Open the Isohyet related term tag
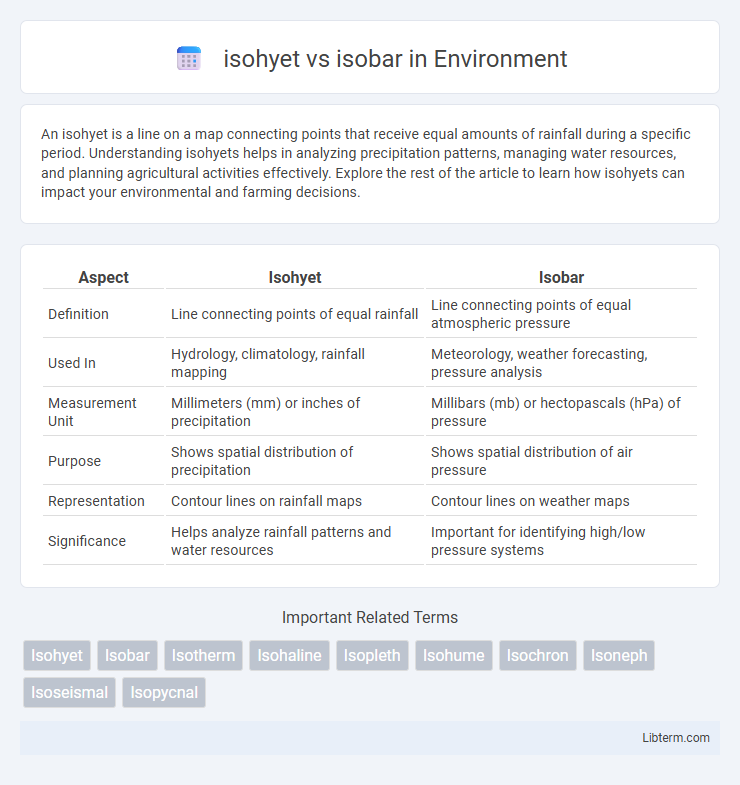740x785 pixels. click(x=57, y=655)
